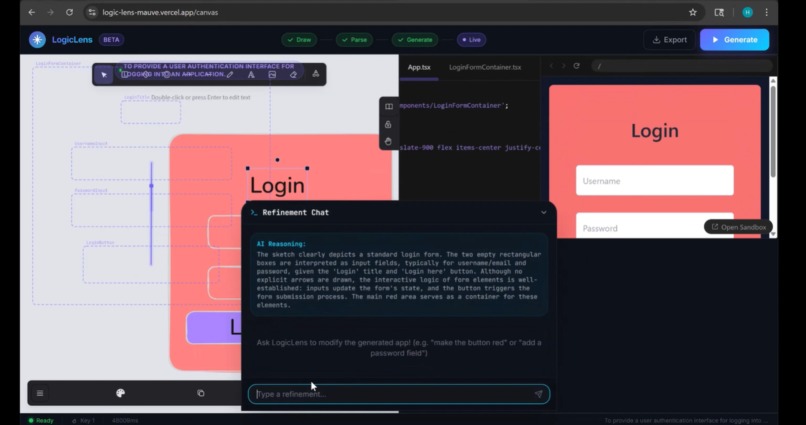The height and width of the screenshot is (425, 806).
Task: View site information icon
Action: tap(91, 12)
